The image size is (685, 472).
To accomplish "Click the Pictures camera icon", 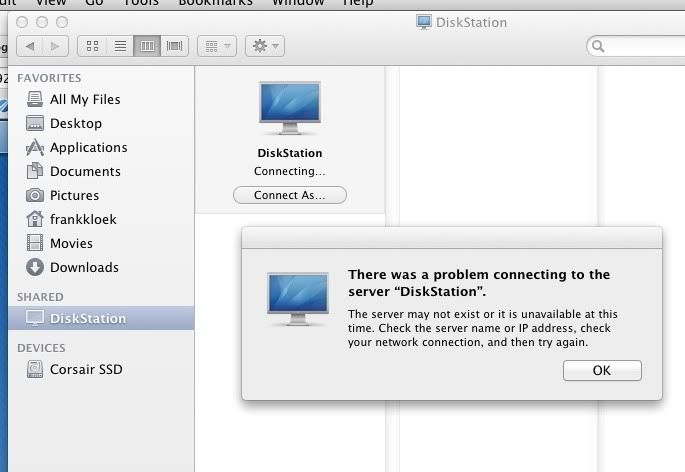I will coord(35,195).
